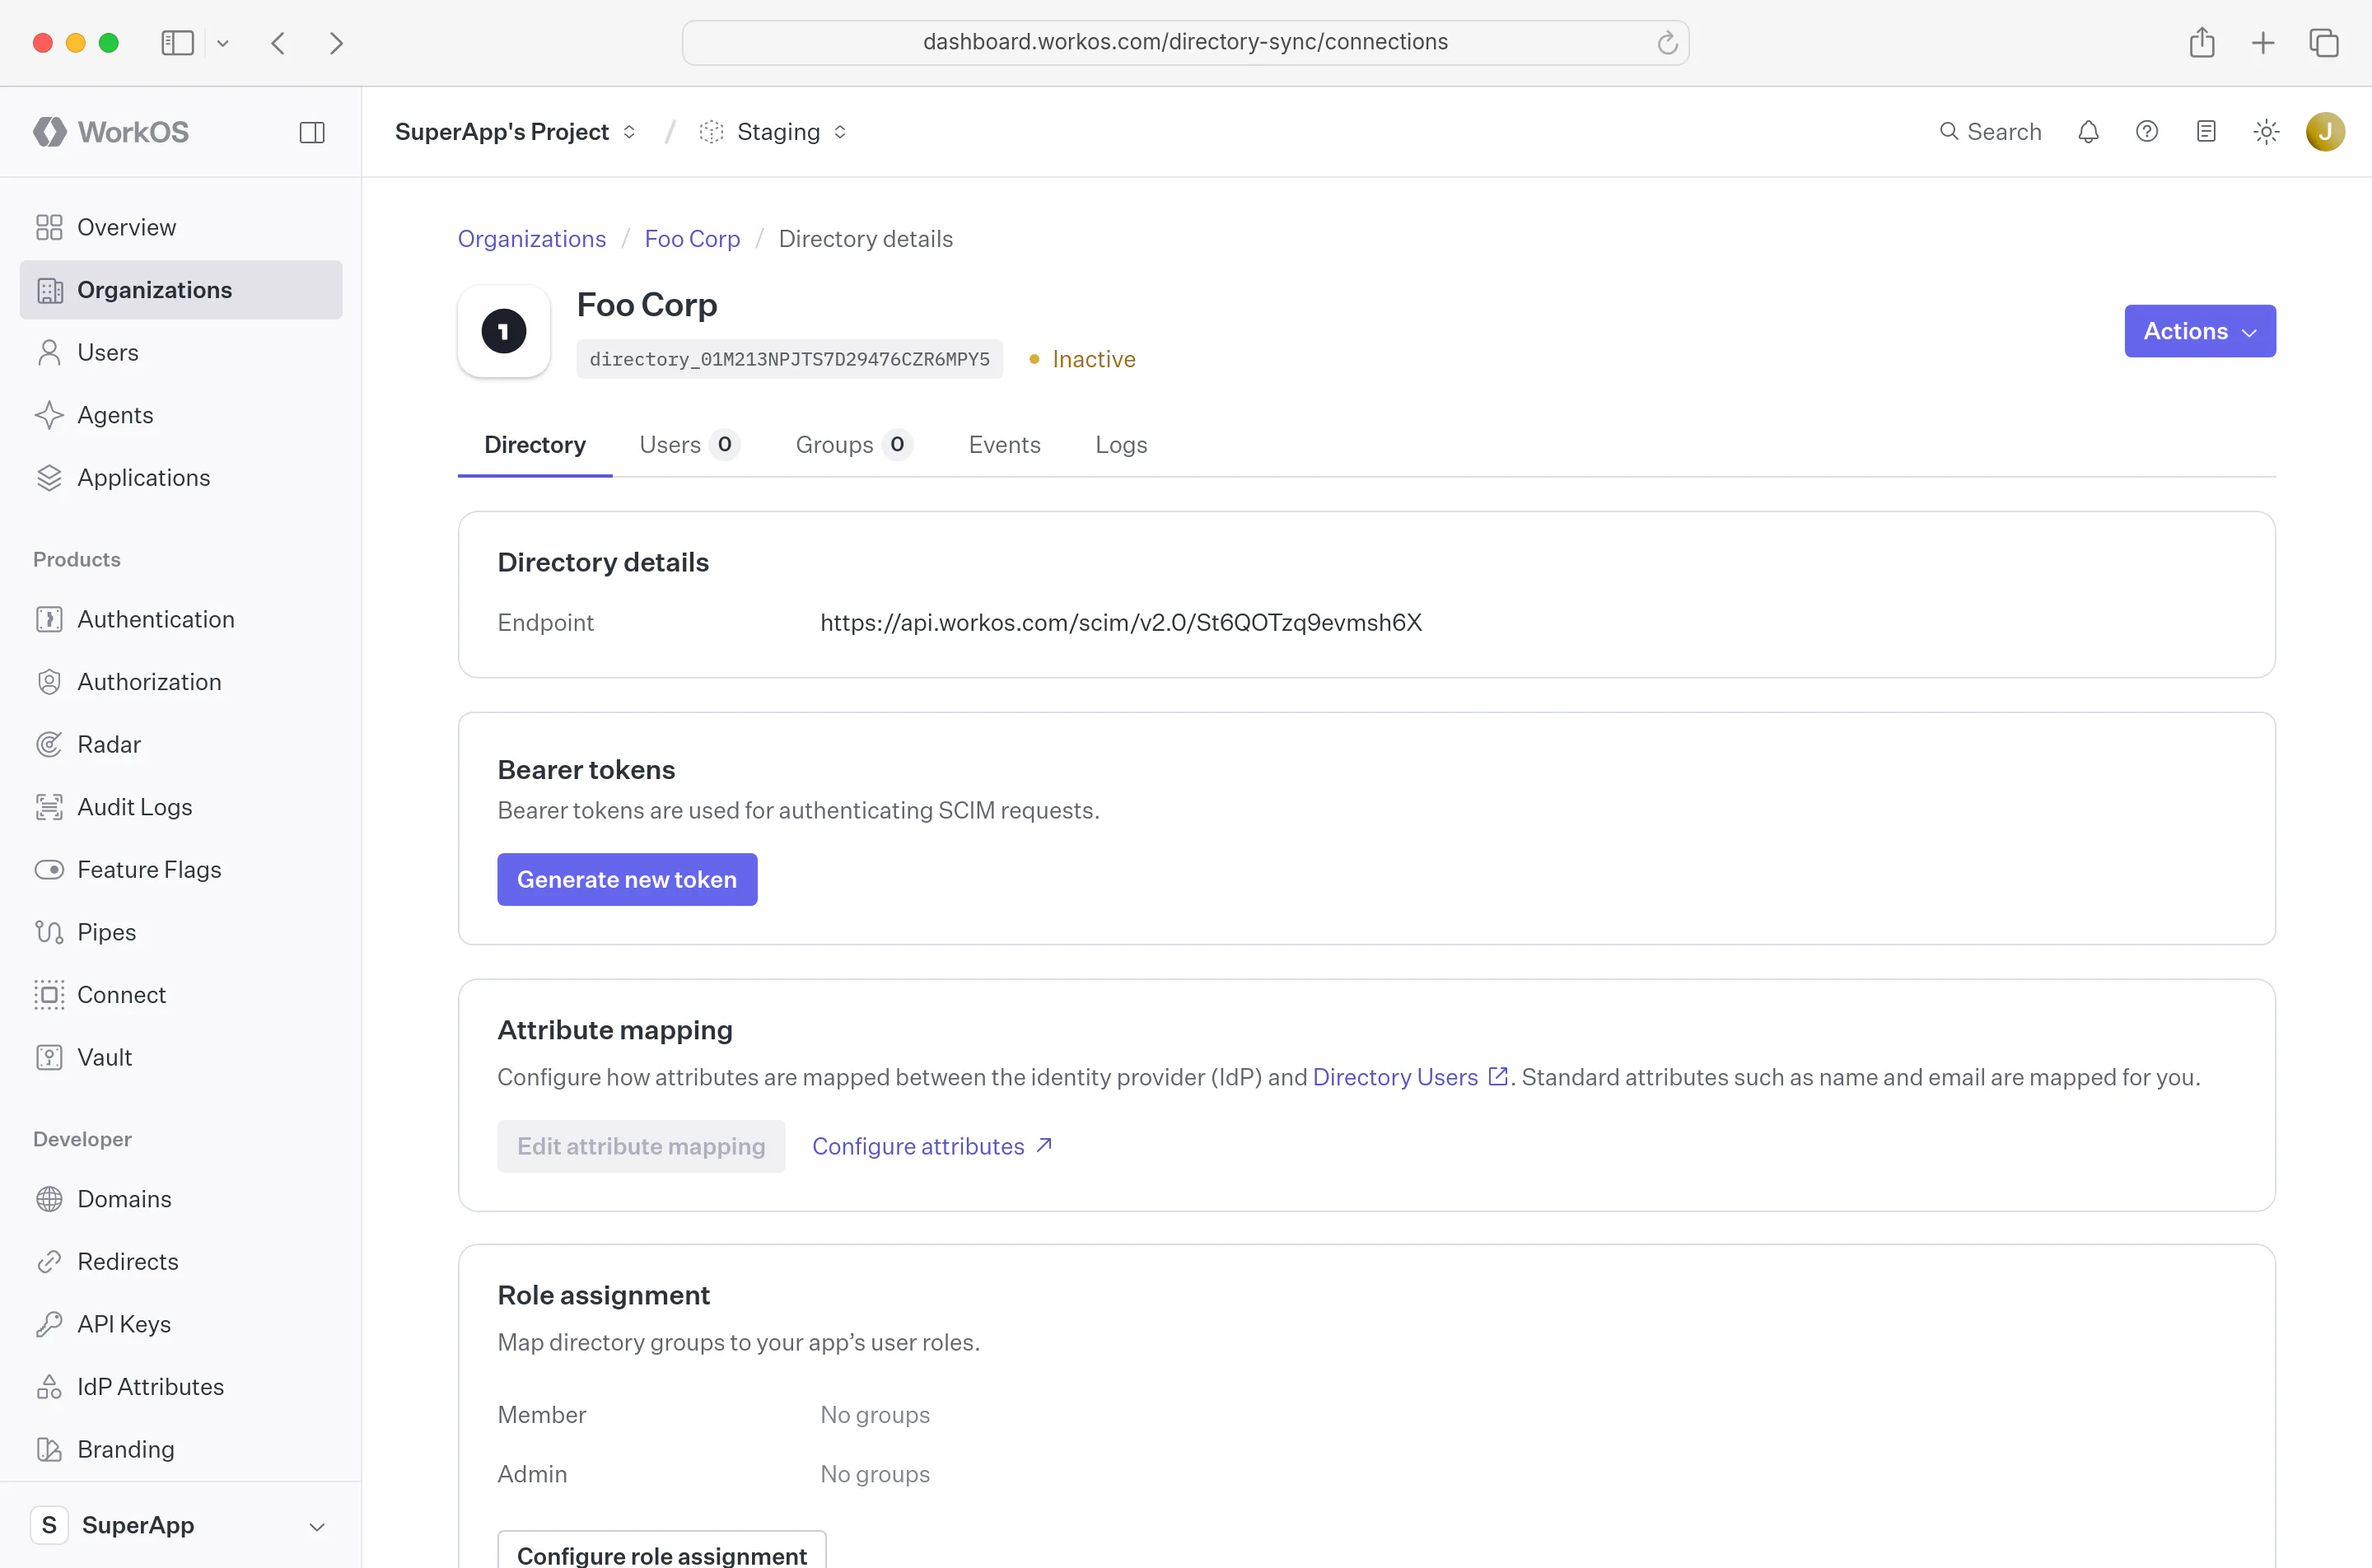This screenshot has height=1568, width=2372.
Task: Click the SCIM endpoint URL text
Action: tap(1121, 622)
